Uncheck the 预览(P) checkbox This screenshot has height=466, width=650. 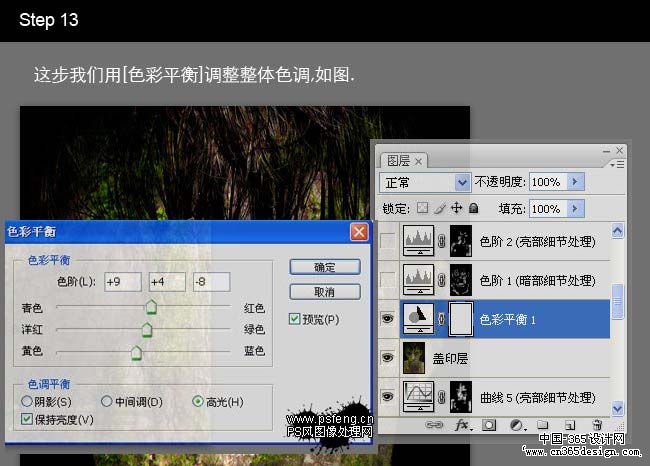coord(294,319)
